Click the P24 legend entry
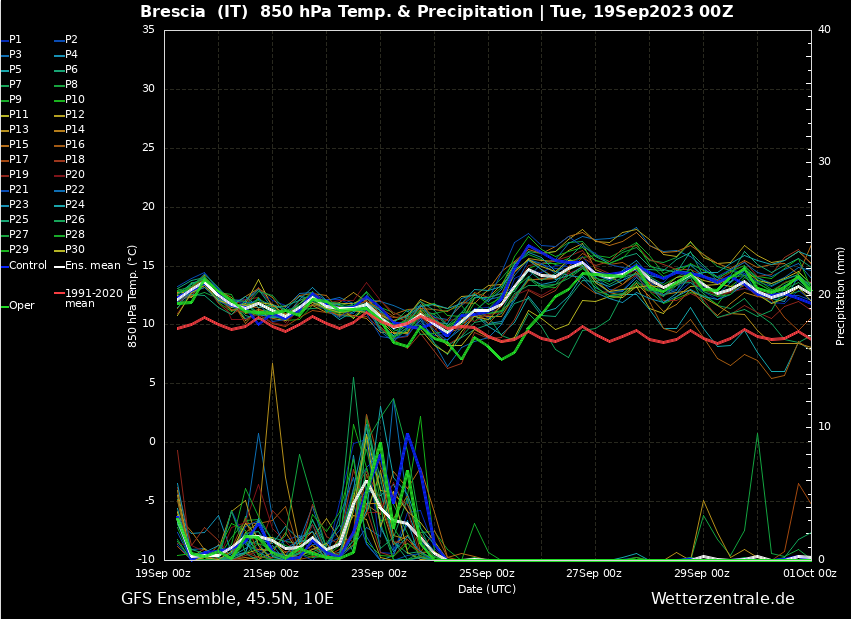 (x=70, y=205)
